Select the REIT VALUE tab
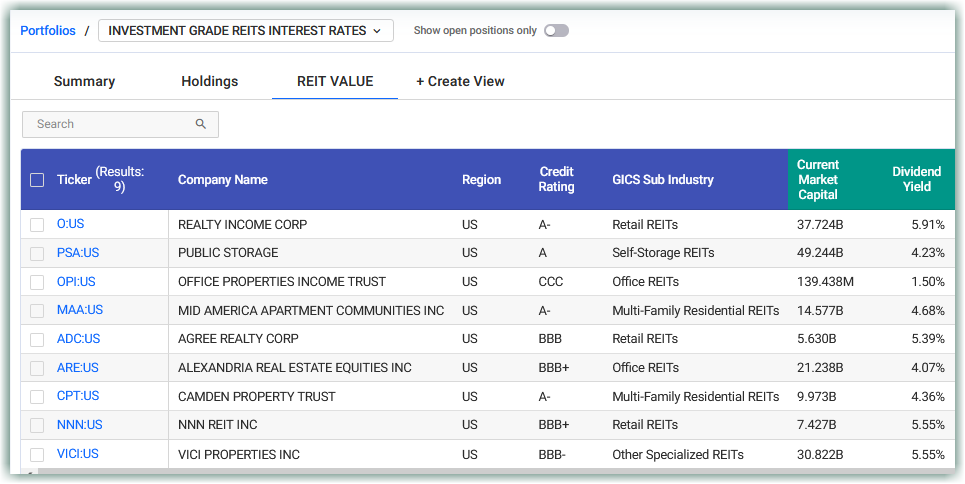The height and width of the screenshot is (484, 965). [335, 81]
